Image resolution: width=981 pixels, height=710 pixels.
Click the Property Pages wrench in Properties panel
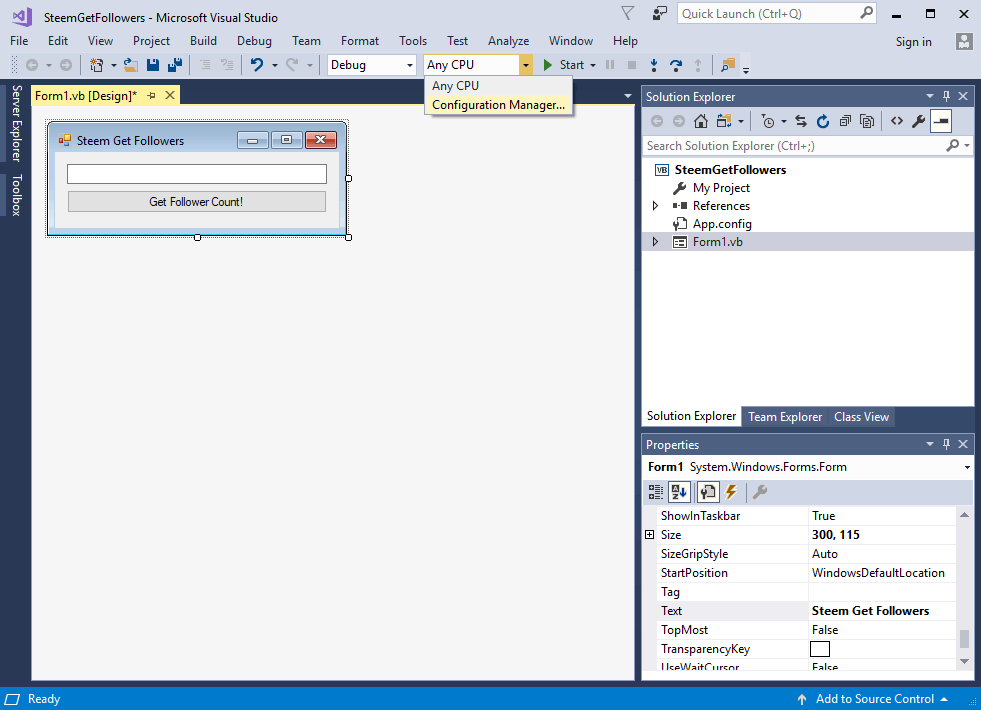(760, 492)
